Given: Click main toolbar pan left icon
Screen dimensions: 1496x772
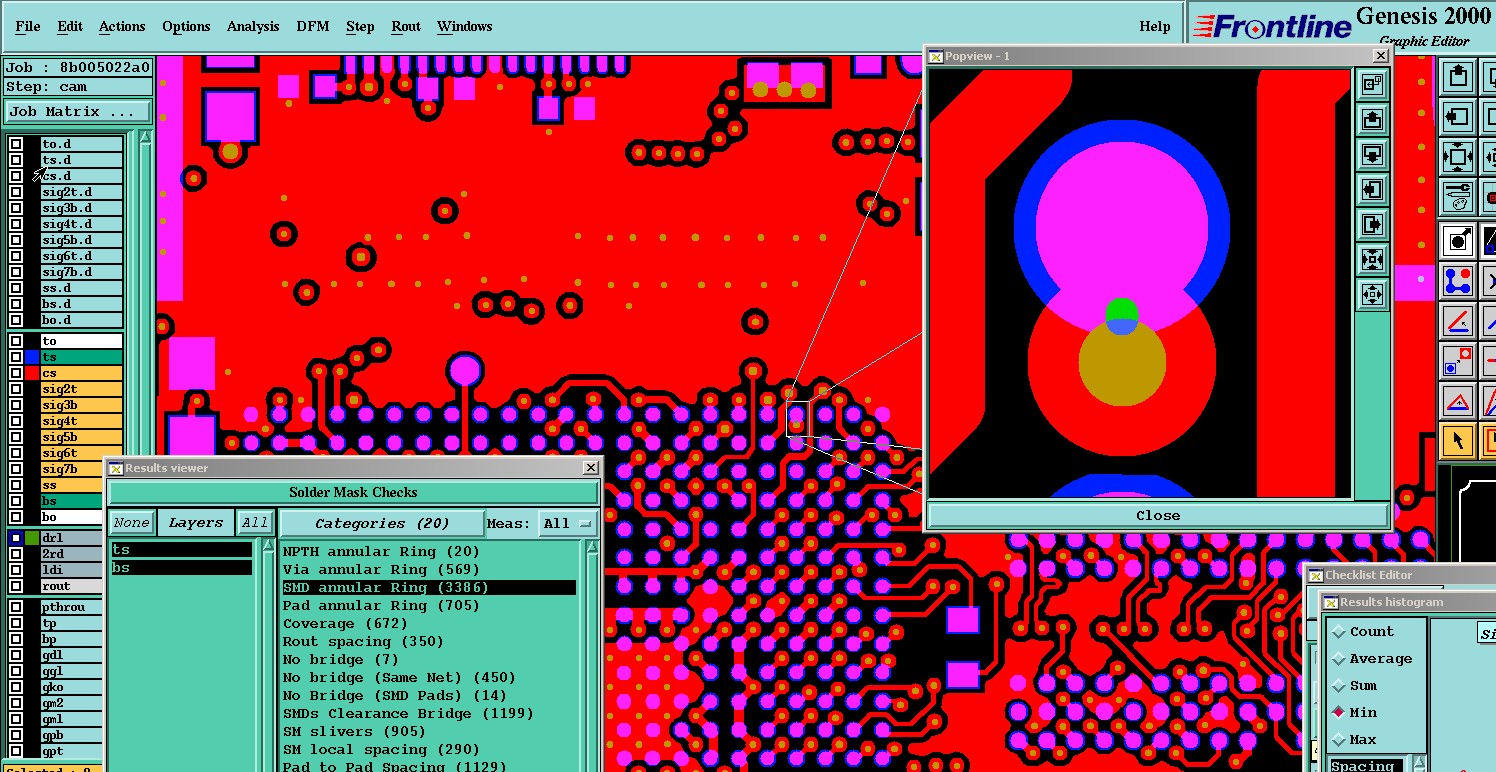Looking at the screenshot, I should [1458, 117].
